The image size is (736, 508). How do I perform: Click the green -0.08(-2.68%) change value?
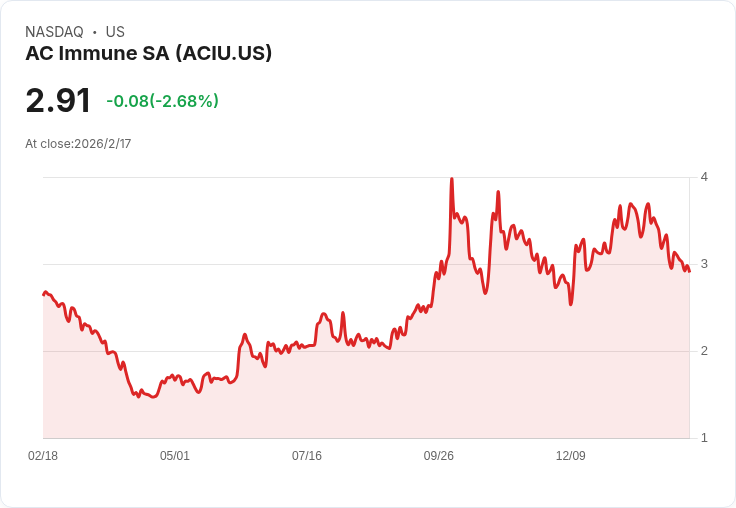162,101
